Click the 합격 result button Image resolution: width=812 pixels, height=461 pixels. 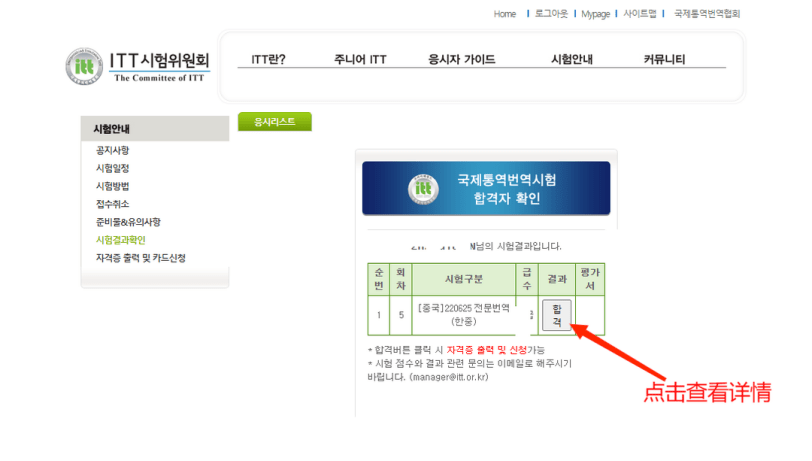[557, 315]
